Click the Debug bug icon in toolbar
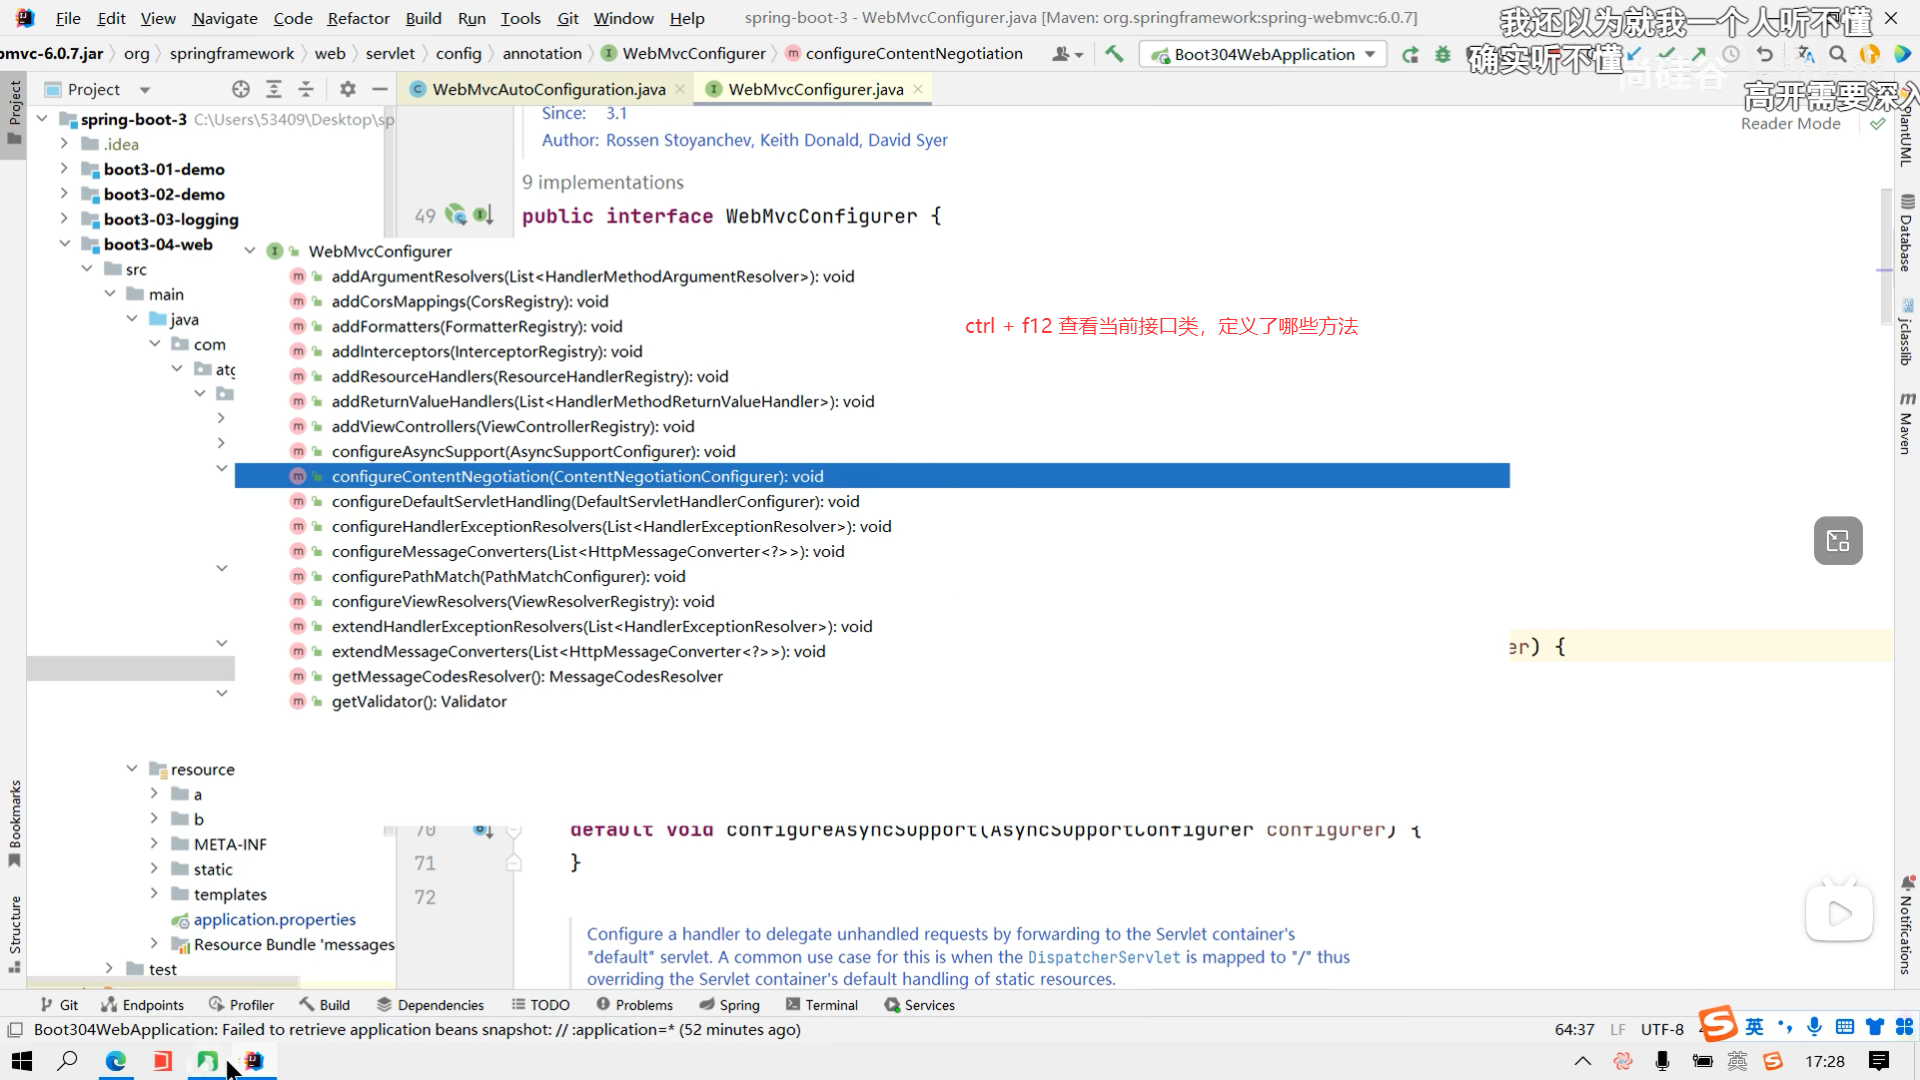Viewport: 1920px width, 1080px height. pos(1442,54)
